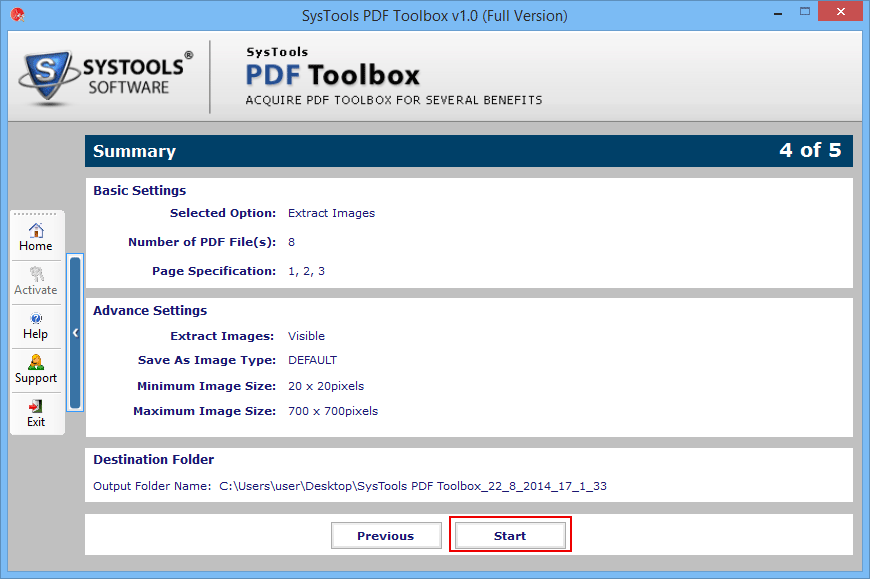Image resolution: width=870 pixels, height=579 pixels.
Task: Collapse the sidebar with the left chevron
Action: (75, 333)
